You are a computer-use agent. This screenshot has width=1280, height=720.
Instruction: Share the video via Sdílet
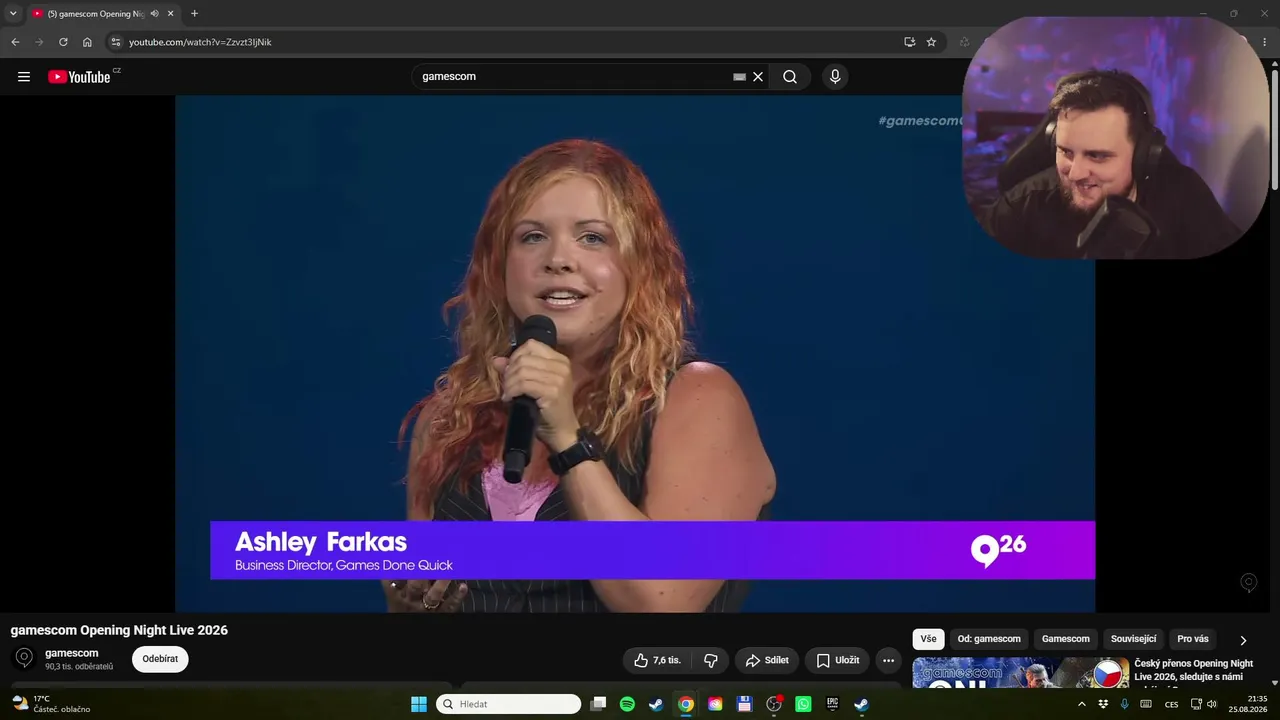767,660
